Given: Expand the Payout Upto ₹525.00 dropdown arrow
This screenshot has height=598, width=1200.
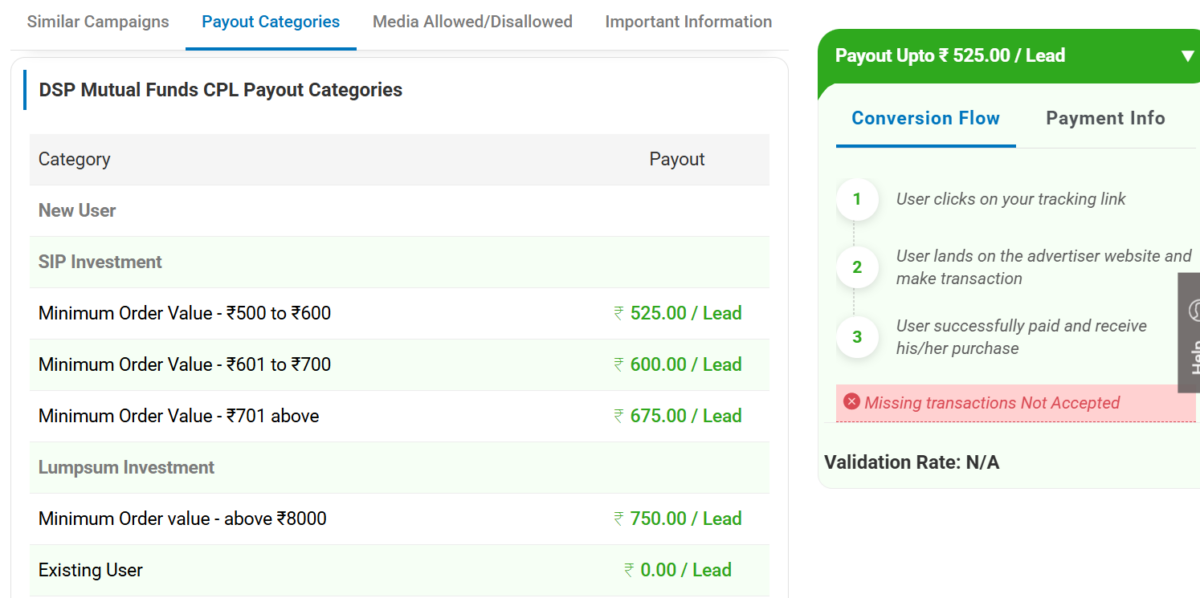Looking at the screenshot, I should click(1187, 56).
